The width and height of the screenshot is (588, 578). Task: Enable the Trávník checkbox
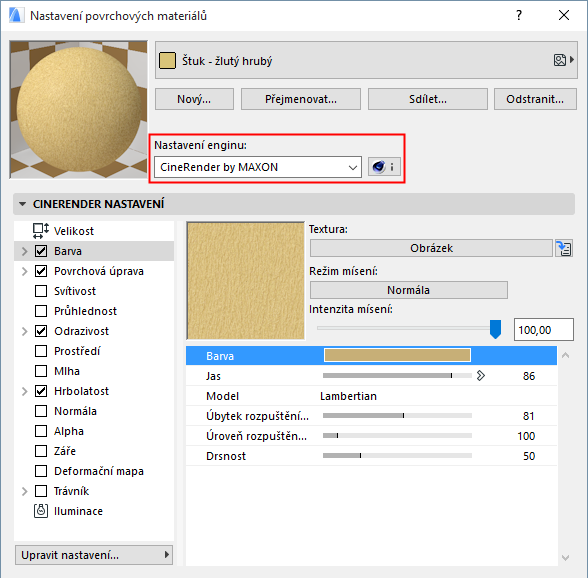pos(41,491)
